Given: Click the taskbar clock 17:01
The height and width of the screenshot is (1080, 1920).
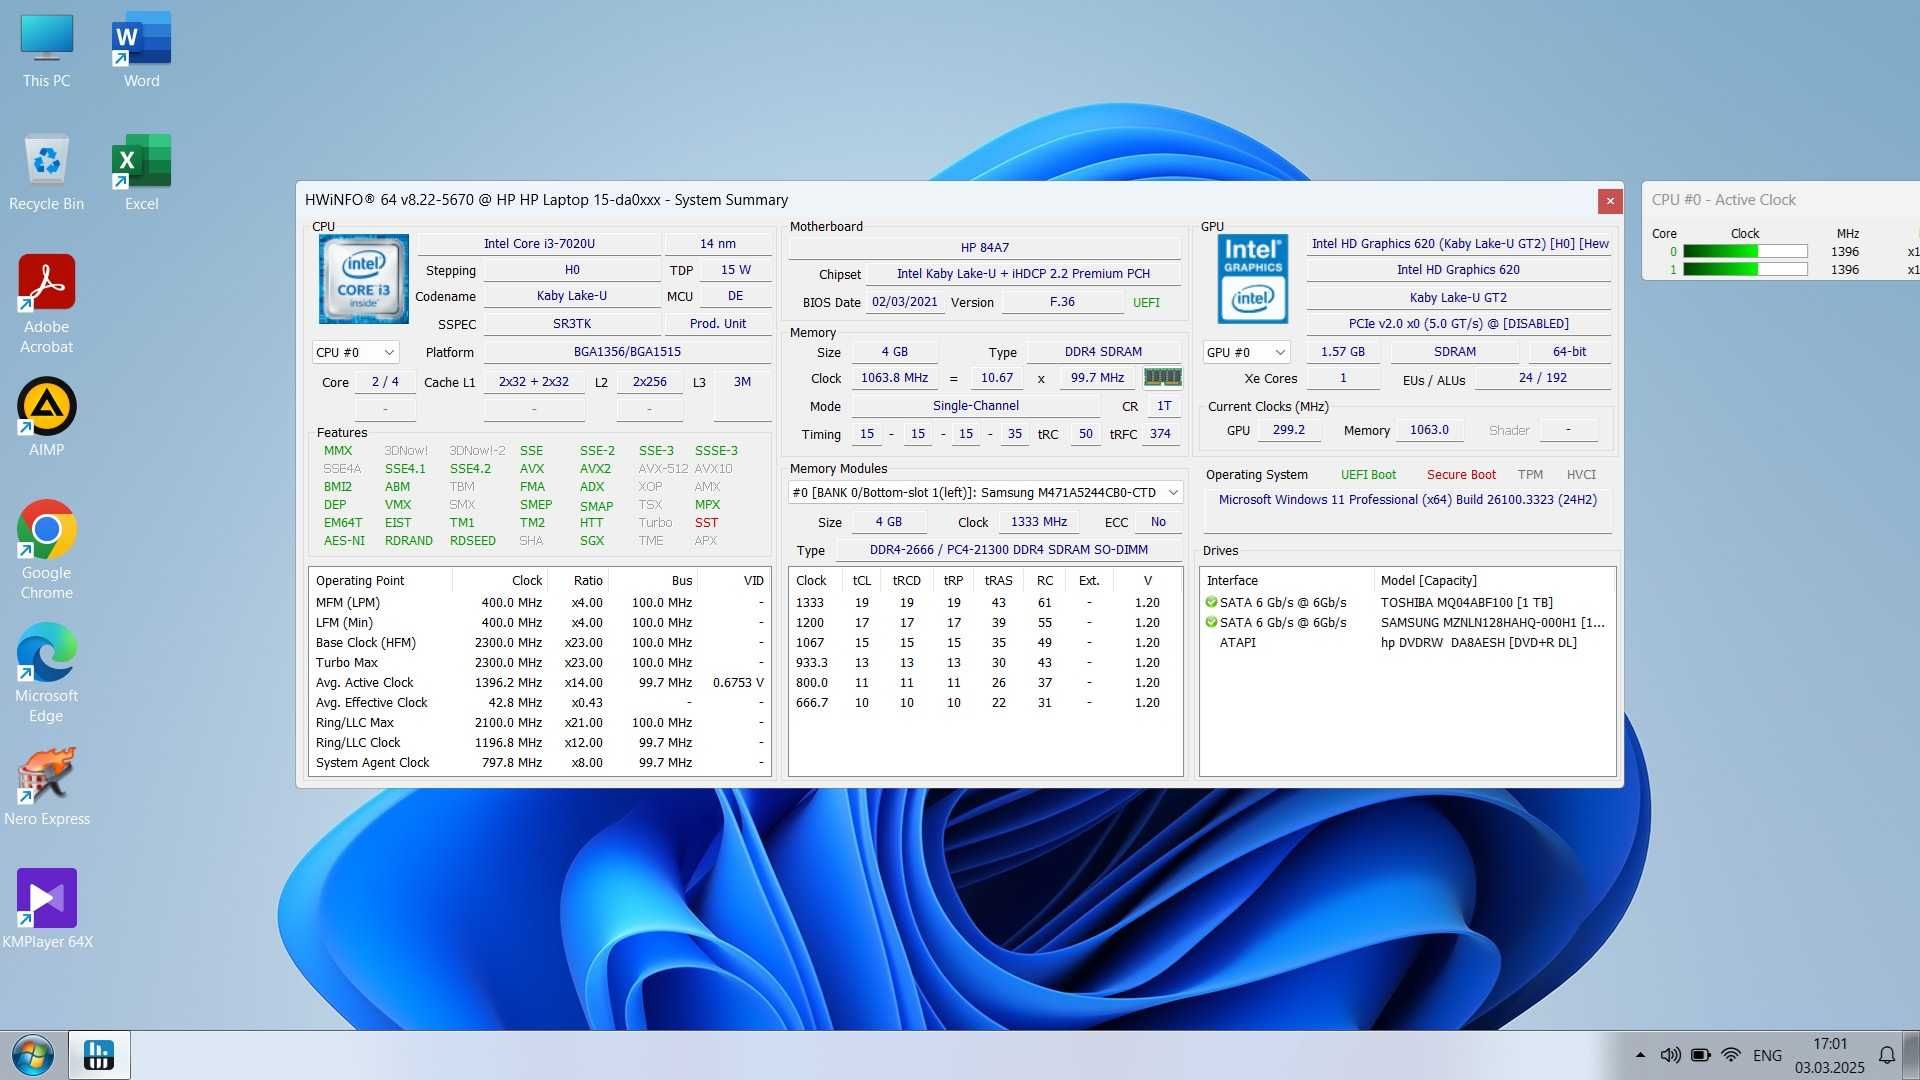Looking at the screenshot, I should 1829,1044.
